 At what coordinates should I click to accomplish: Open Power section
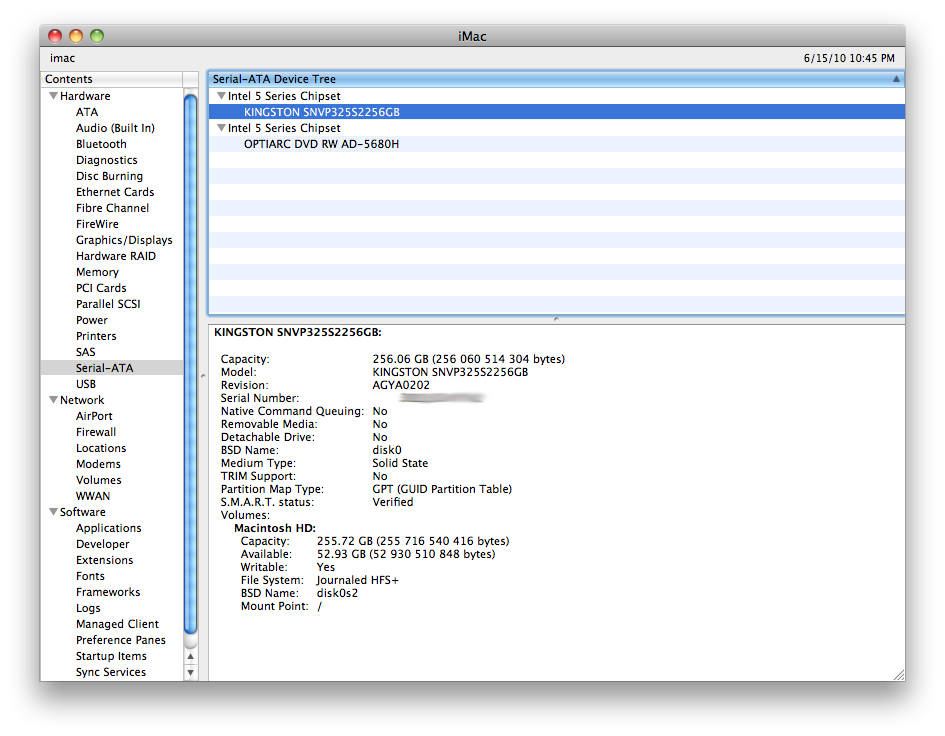click(x=92, y=320)
